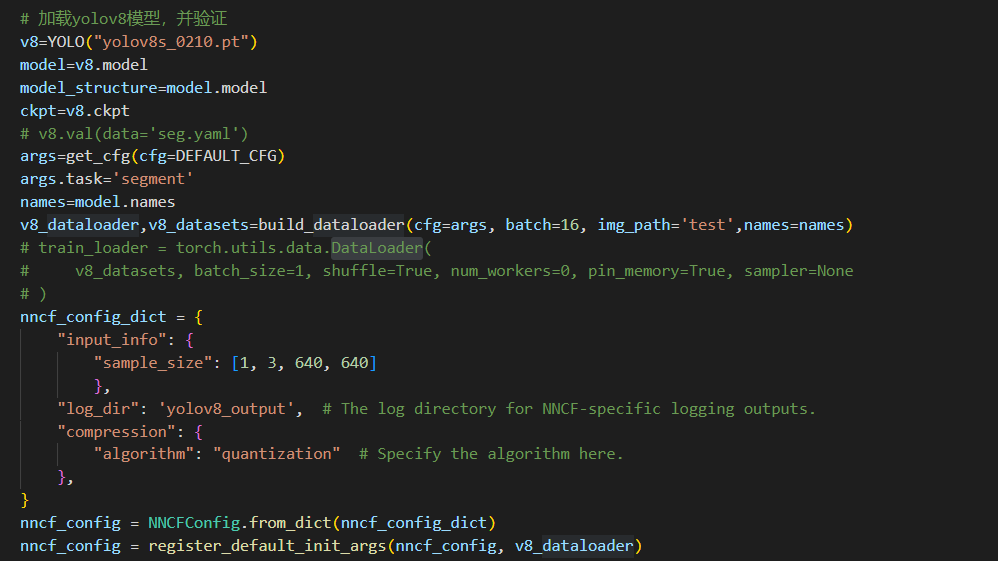The image size is (998, 561).
Task: Click sampler=None in the commented line
Action: click(799, 271)
